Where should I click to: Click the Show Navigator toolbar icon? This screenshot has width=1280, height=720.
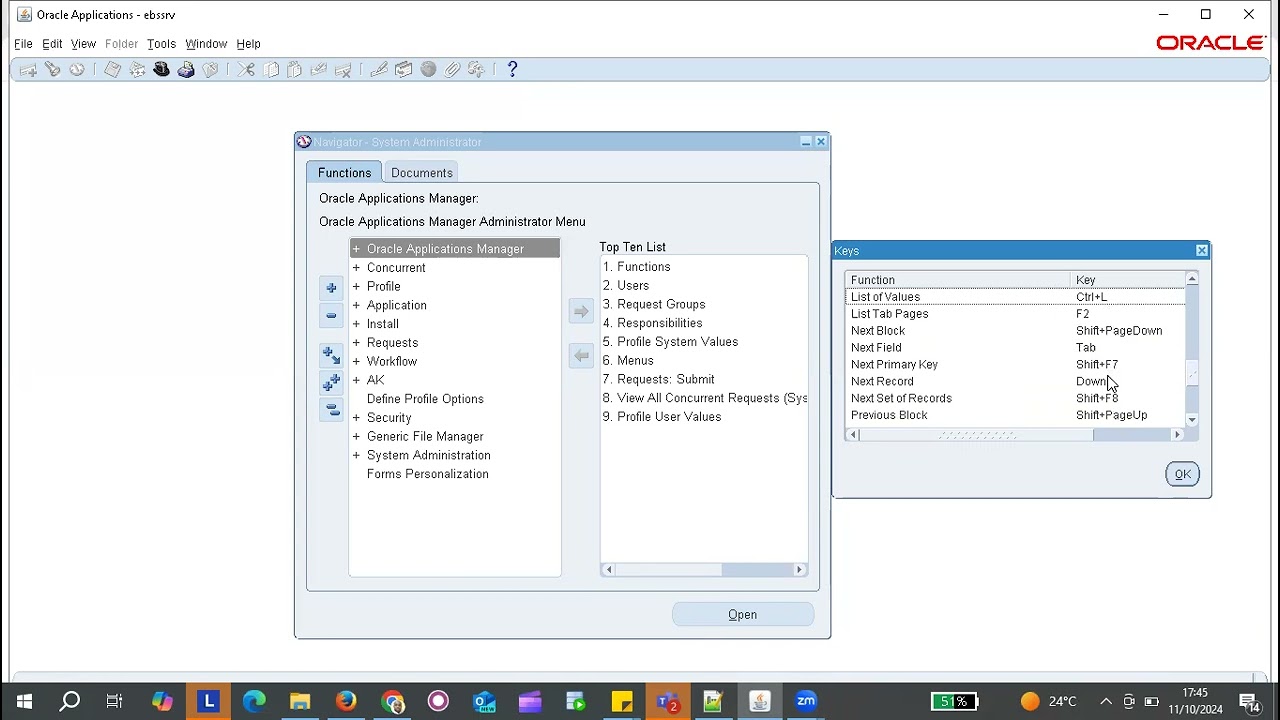(77, 70)
